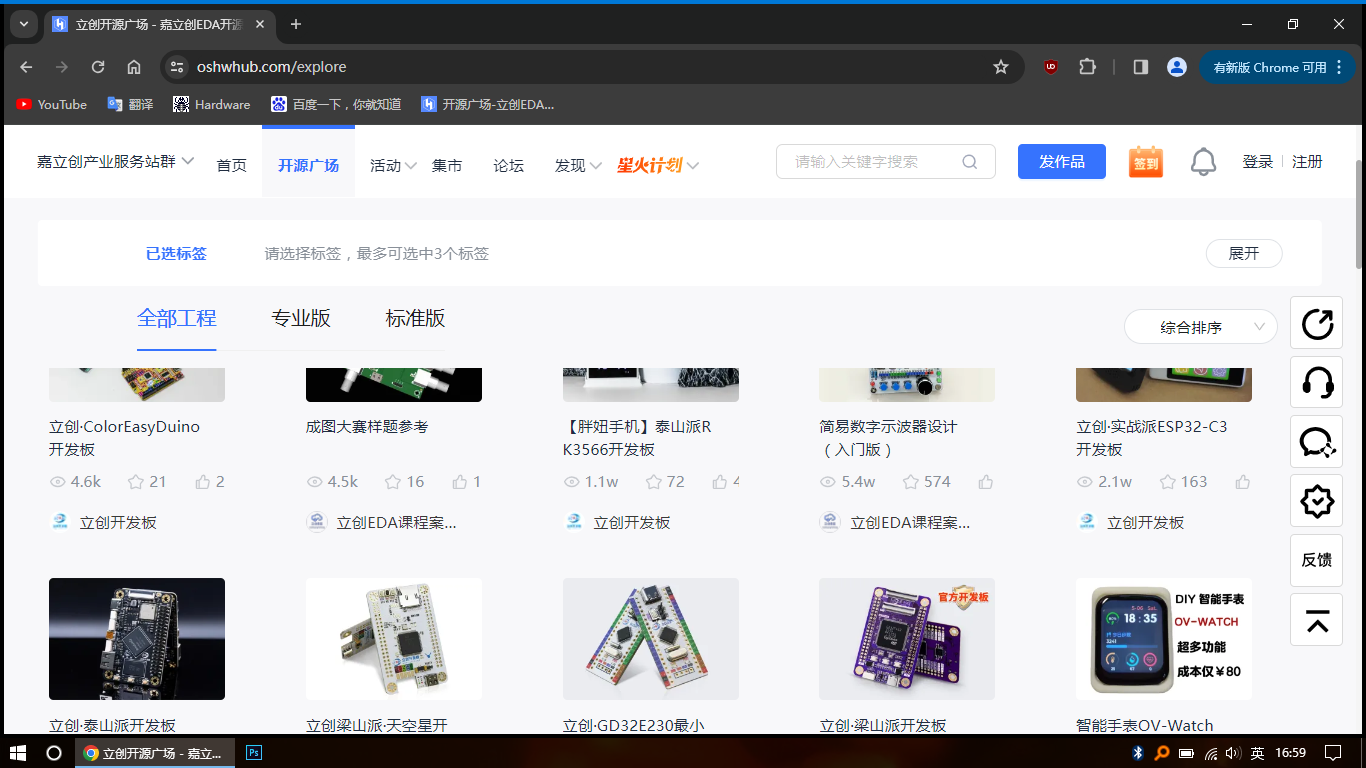This screenshot has height=768, width=1366.
Task: Click the orange 签到 check-in calendar icon
Action: 1146,162
